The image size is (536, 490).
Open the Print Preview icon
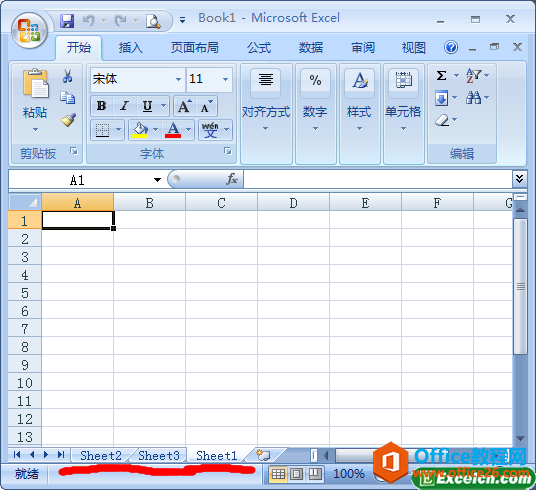(153, 21)
